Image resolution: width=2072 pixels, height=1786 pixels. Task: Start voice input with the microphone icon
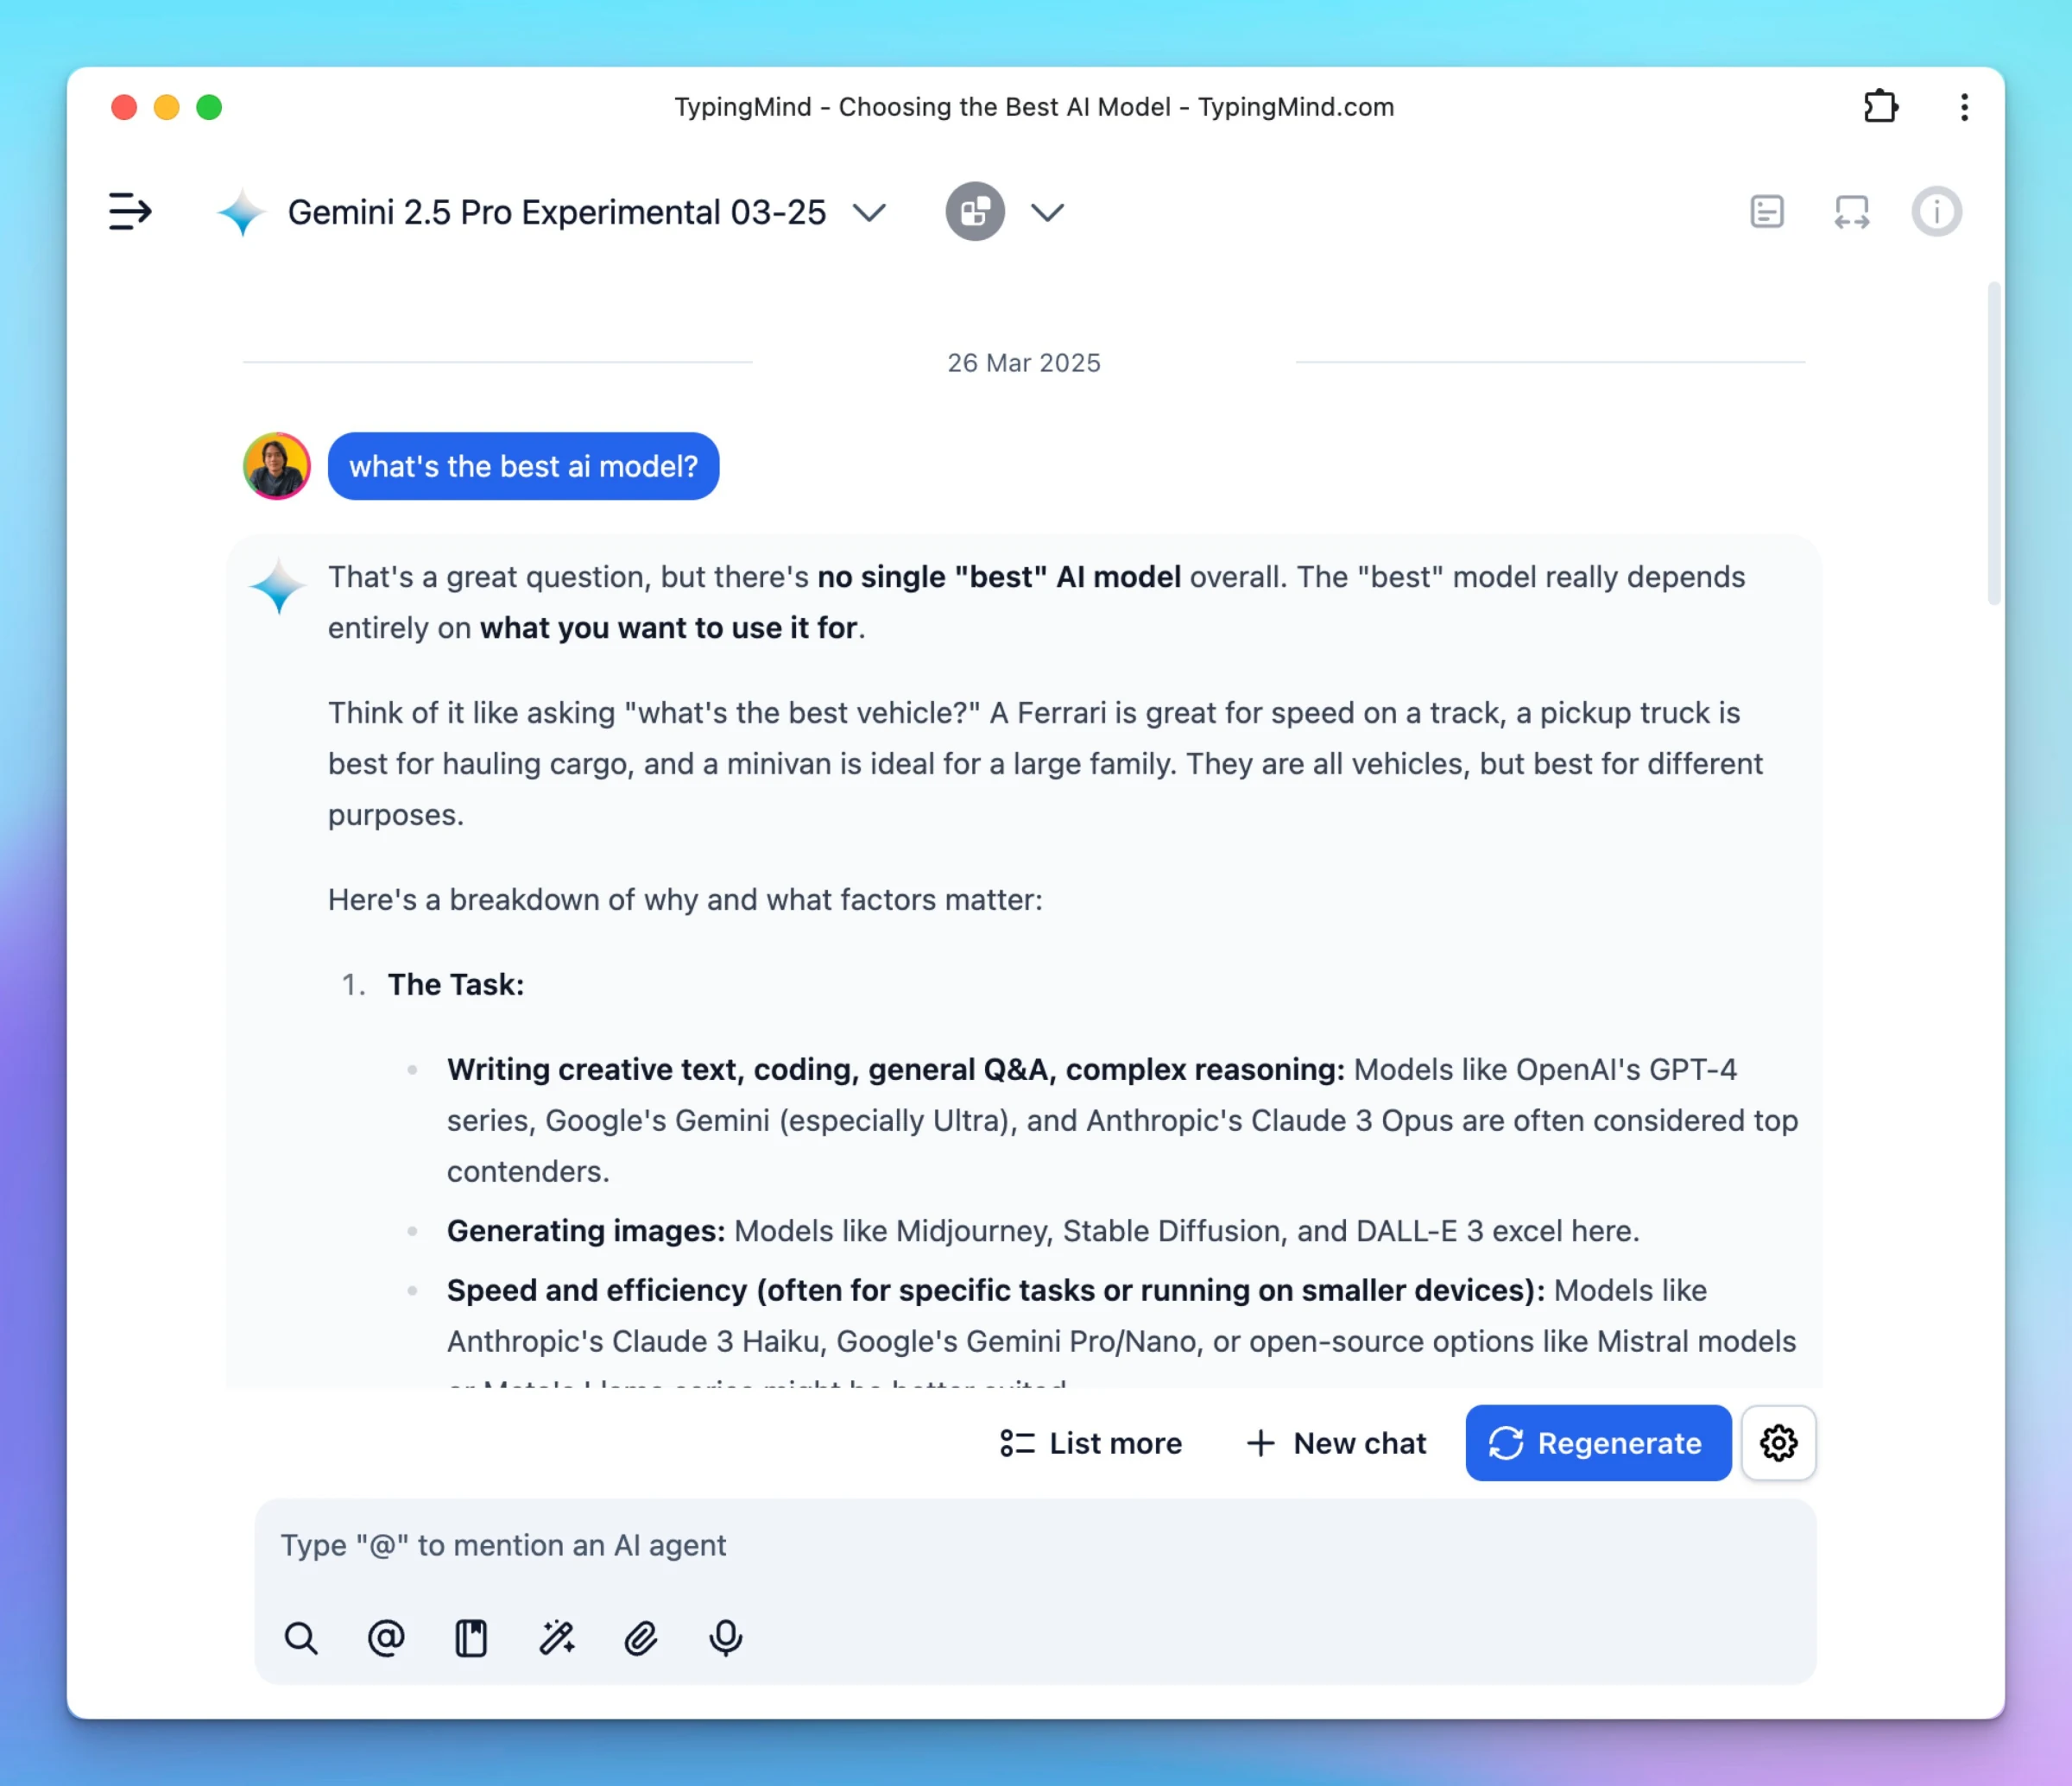tap(726, 1638)
